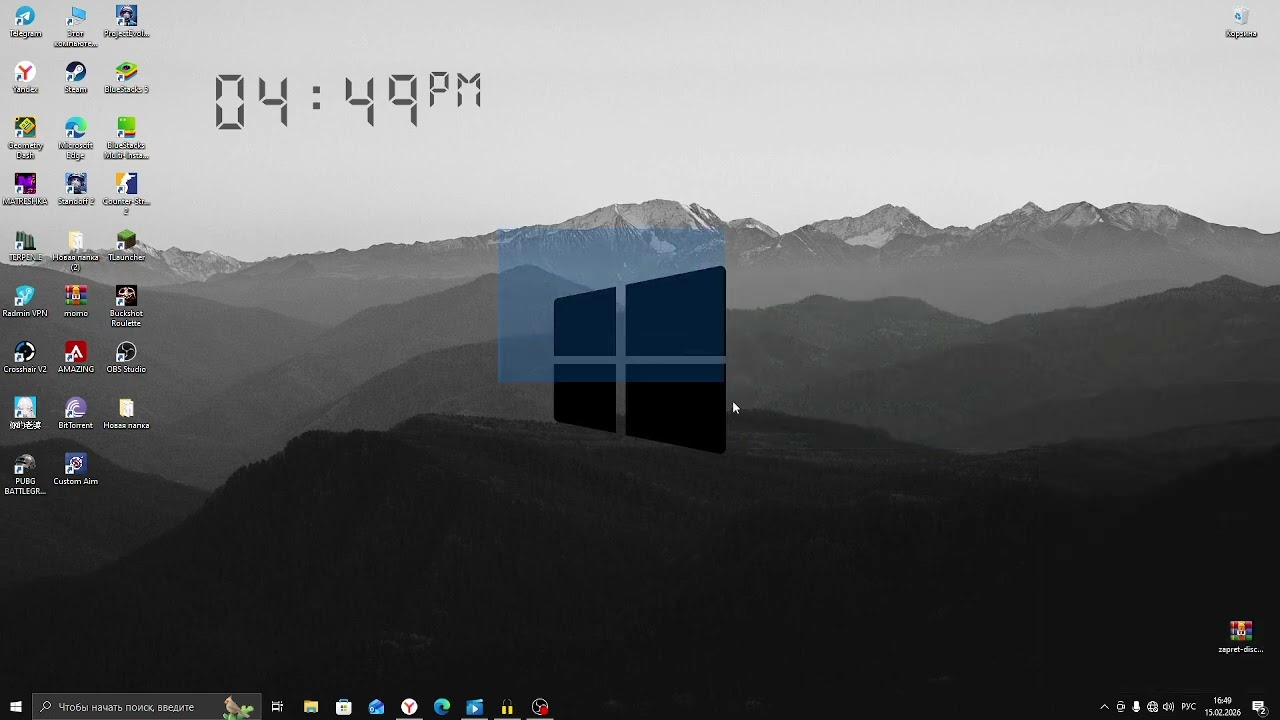Expand the hidden system tray icons
The image size is (1280, 720).
coord(1104,707)
